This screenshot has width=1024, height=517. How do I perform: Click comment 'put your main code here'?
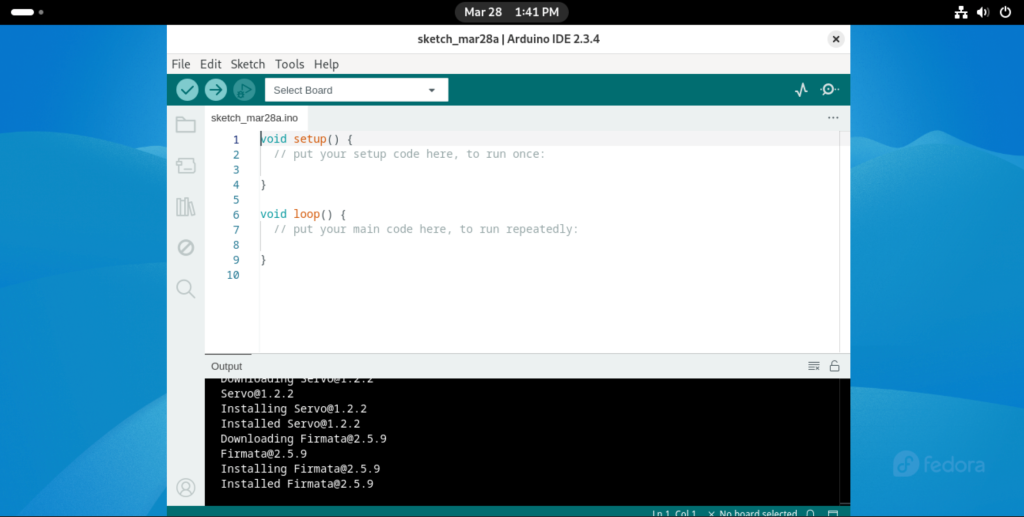426,229
